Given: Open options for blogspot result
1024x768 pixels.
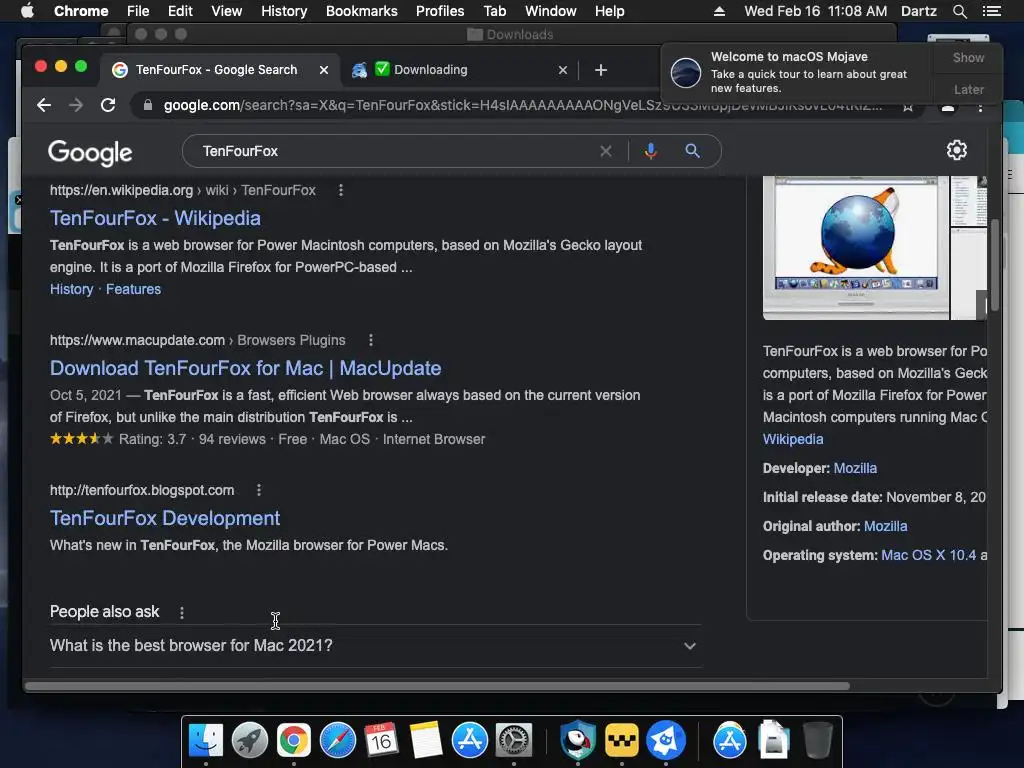Looking at the screenshot, I should click(259, 490).
